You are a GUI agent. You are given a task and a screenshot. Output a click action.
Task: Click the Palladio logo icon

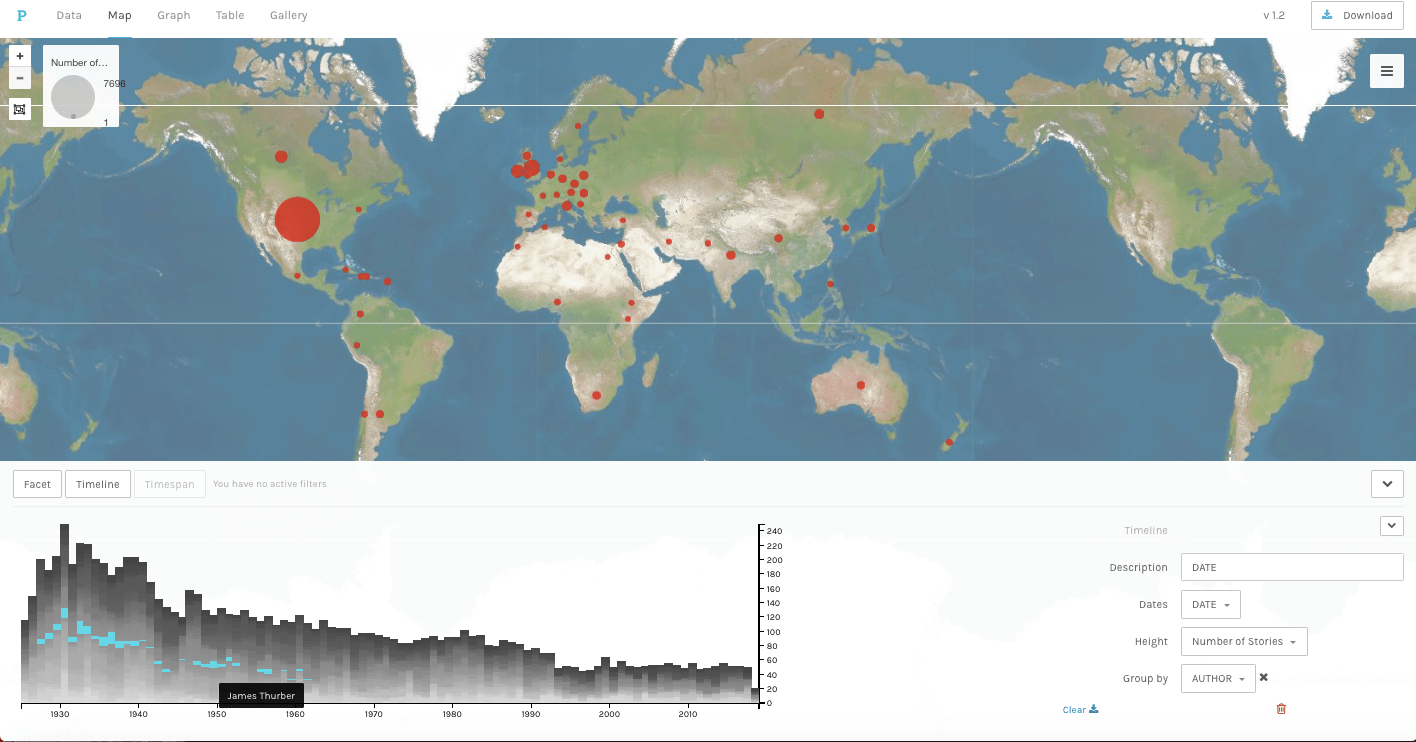(x=21, y=15)
